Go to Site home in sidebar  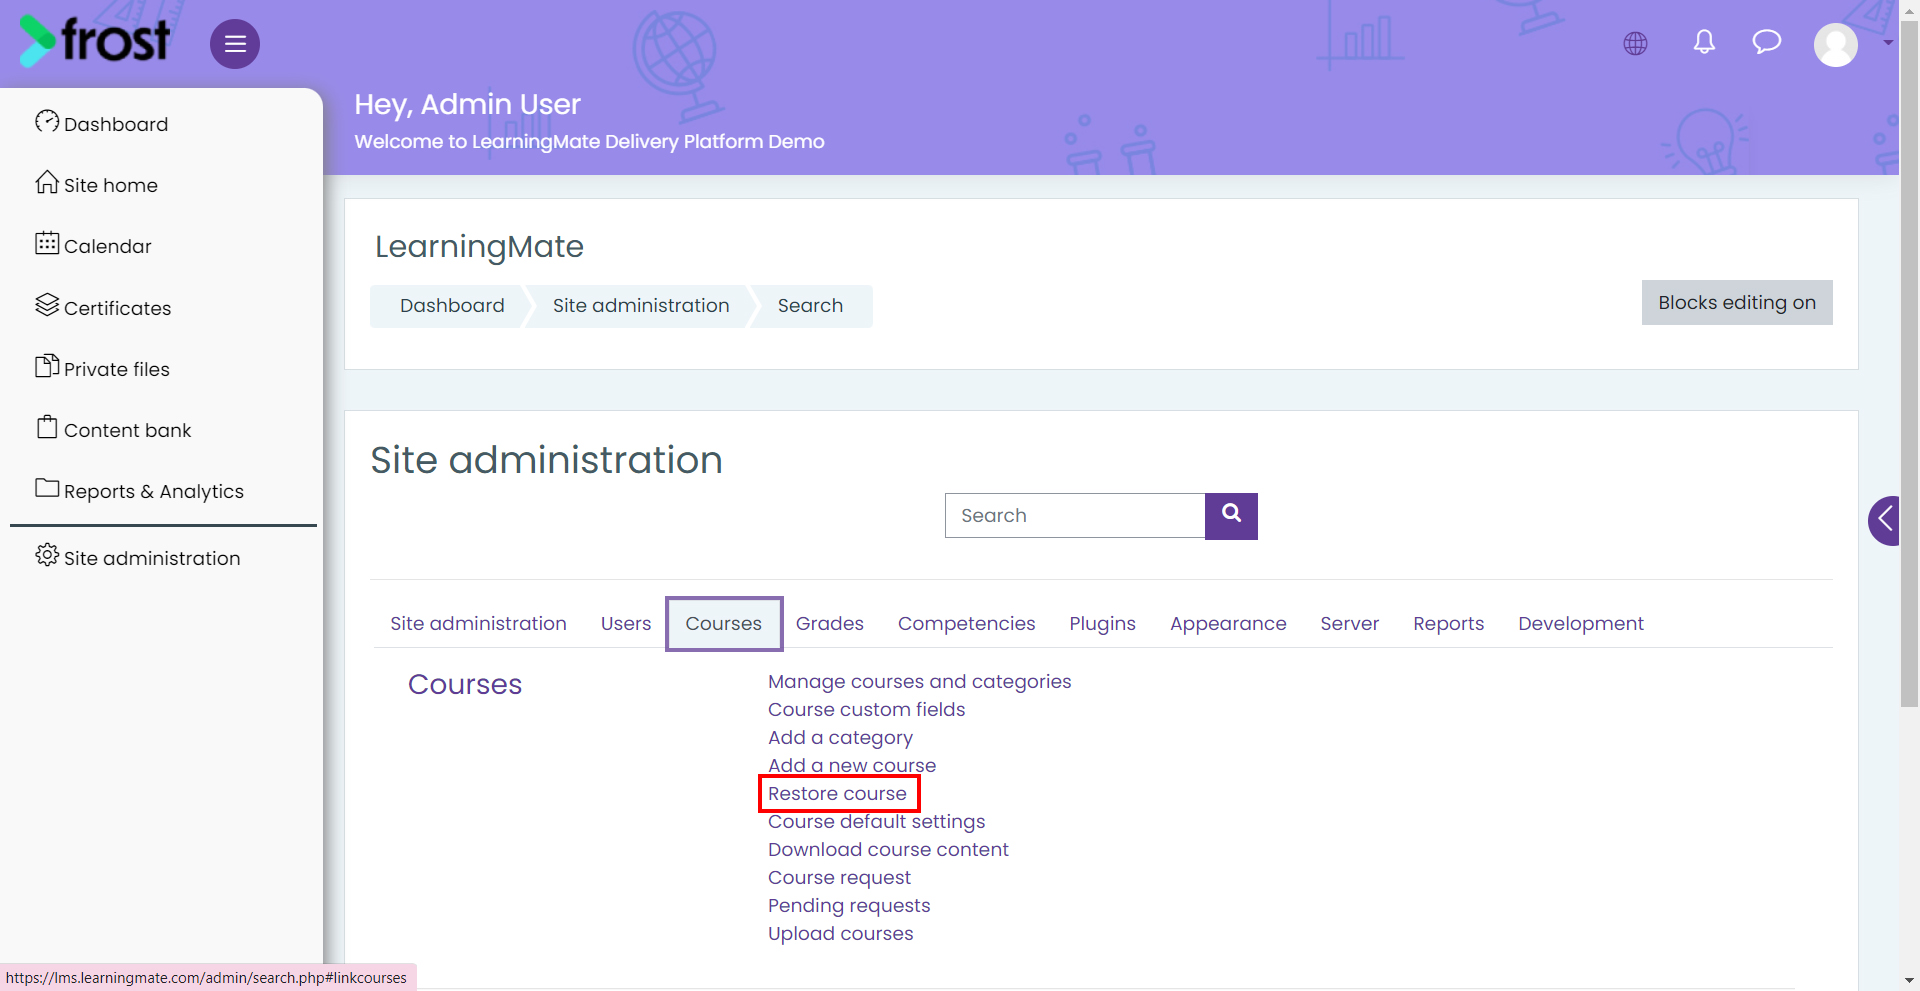pos(97,184)
